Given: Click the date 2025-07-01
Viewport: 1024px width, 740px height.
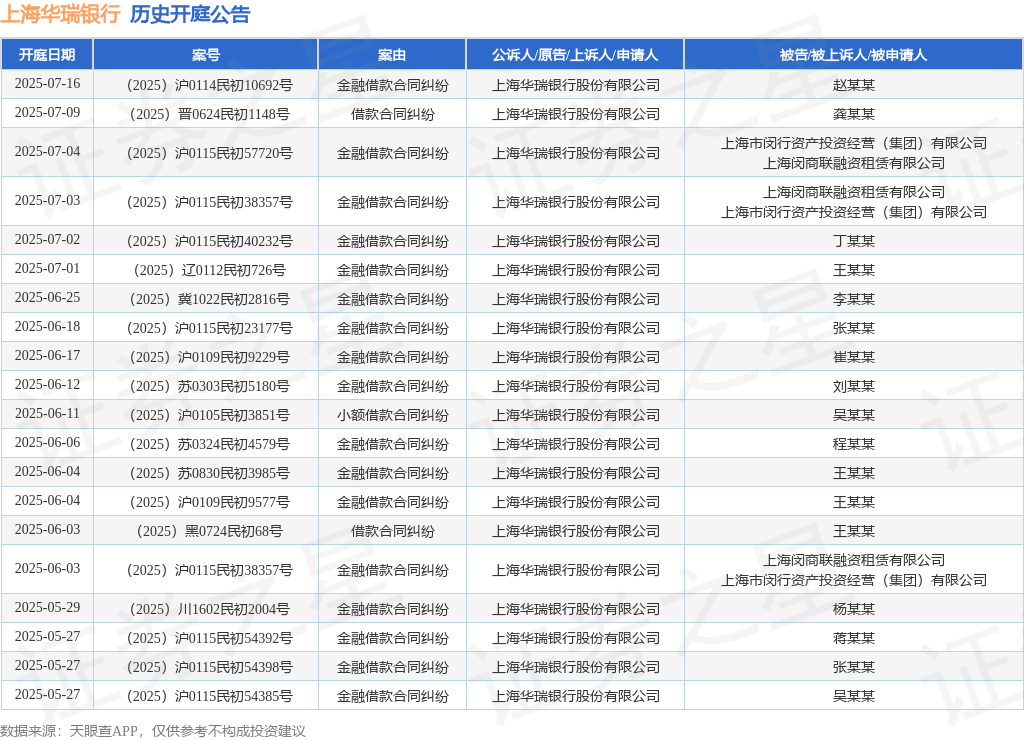Looking at the screenshot, I should (47, 268).
